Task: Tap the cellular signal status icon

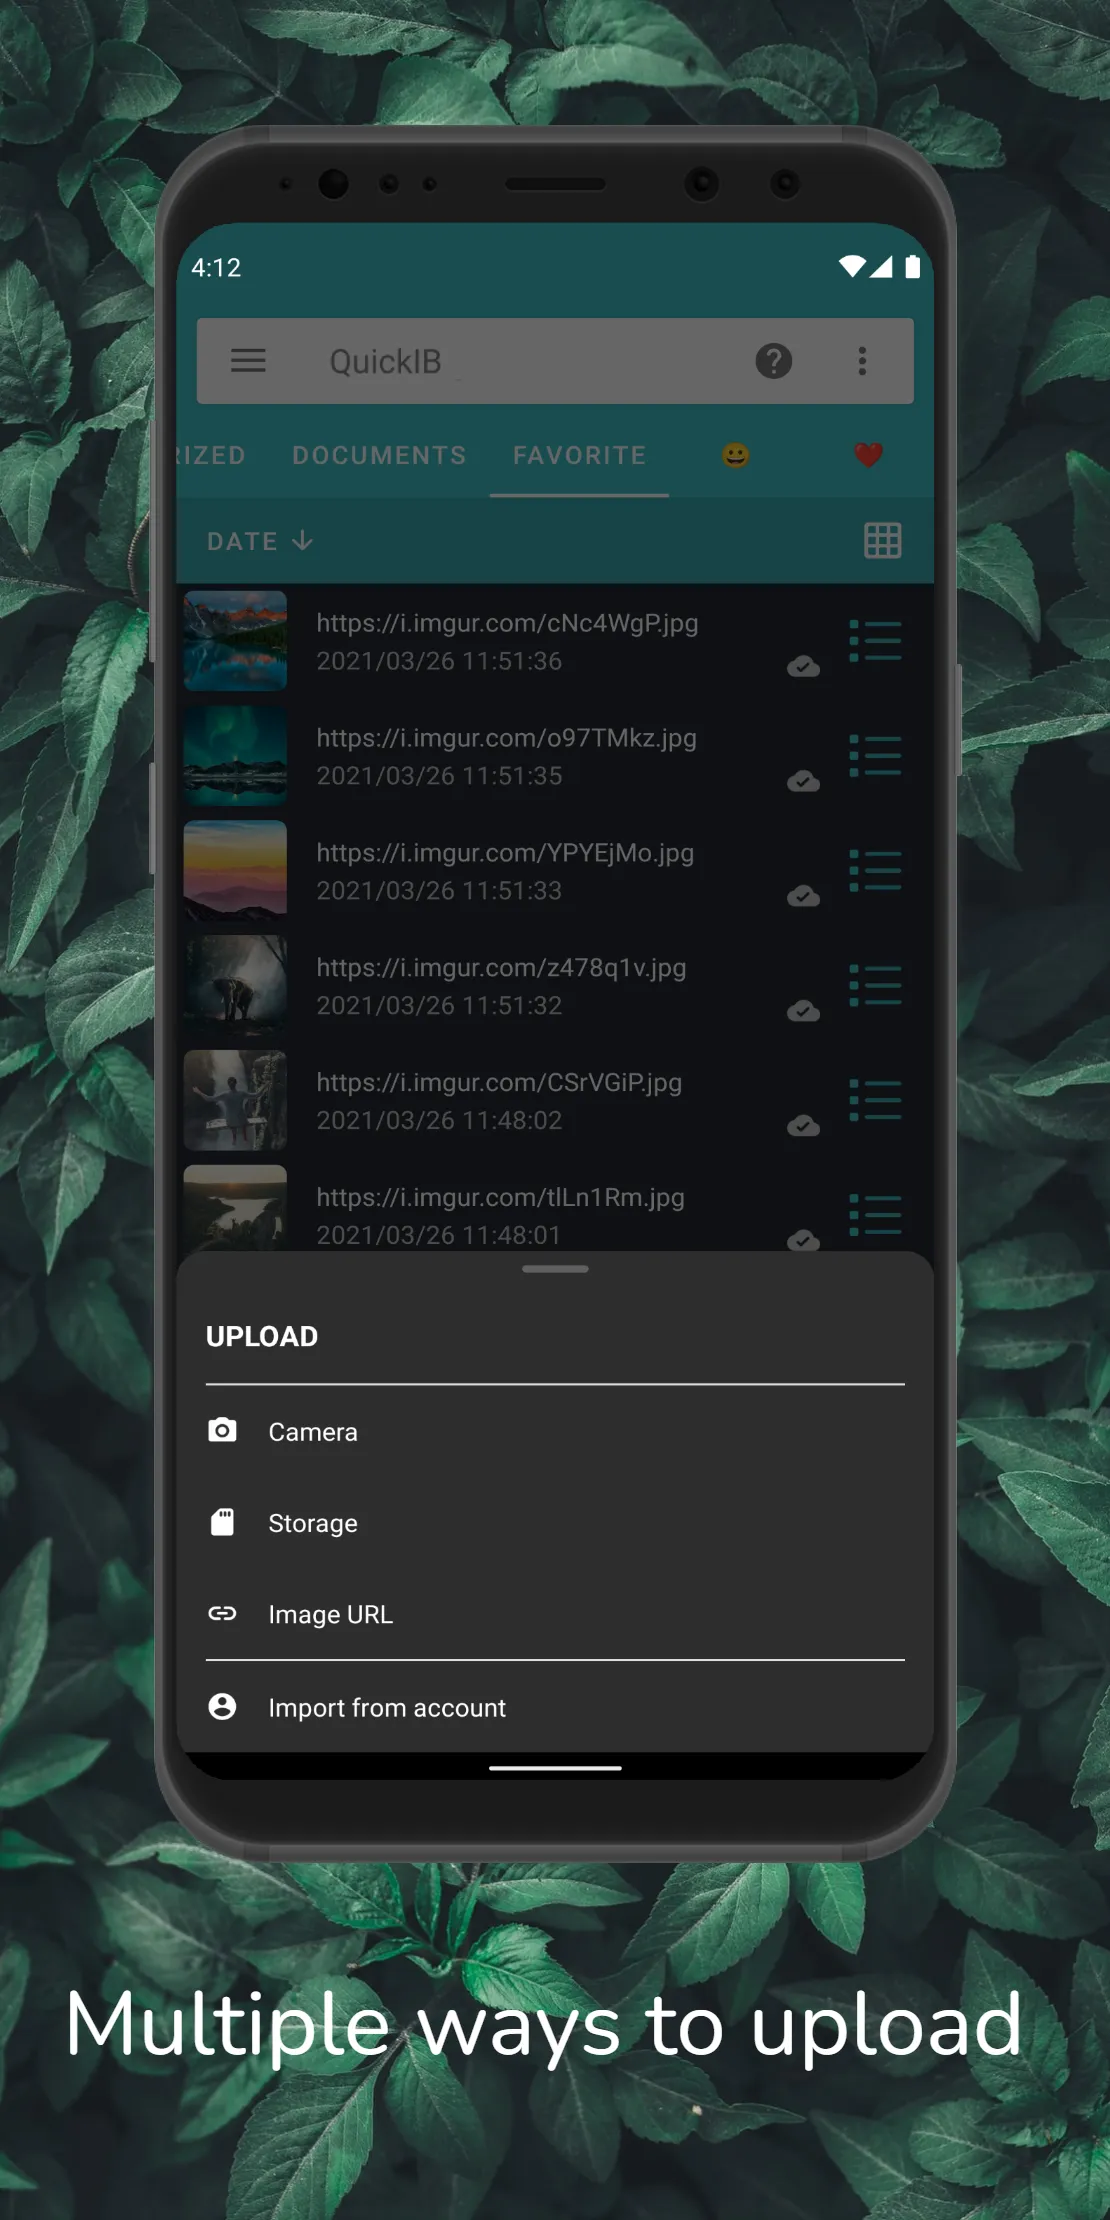Action: (x=881, y=266)
